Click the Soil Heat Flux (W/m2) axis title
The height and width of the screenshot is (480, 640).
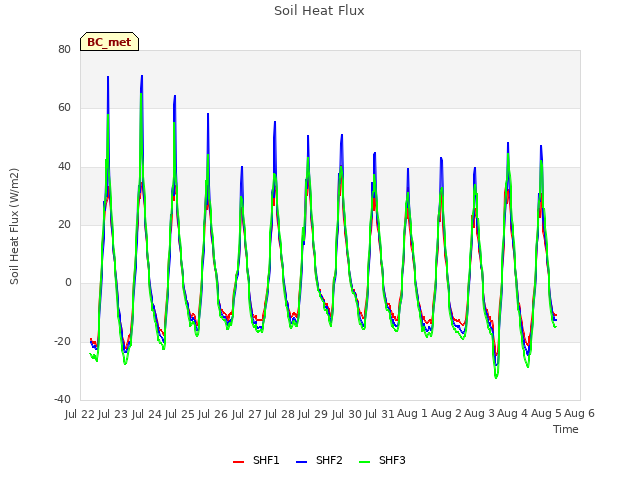[x=14, y=226]
